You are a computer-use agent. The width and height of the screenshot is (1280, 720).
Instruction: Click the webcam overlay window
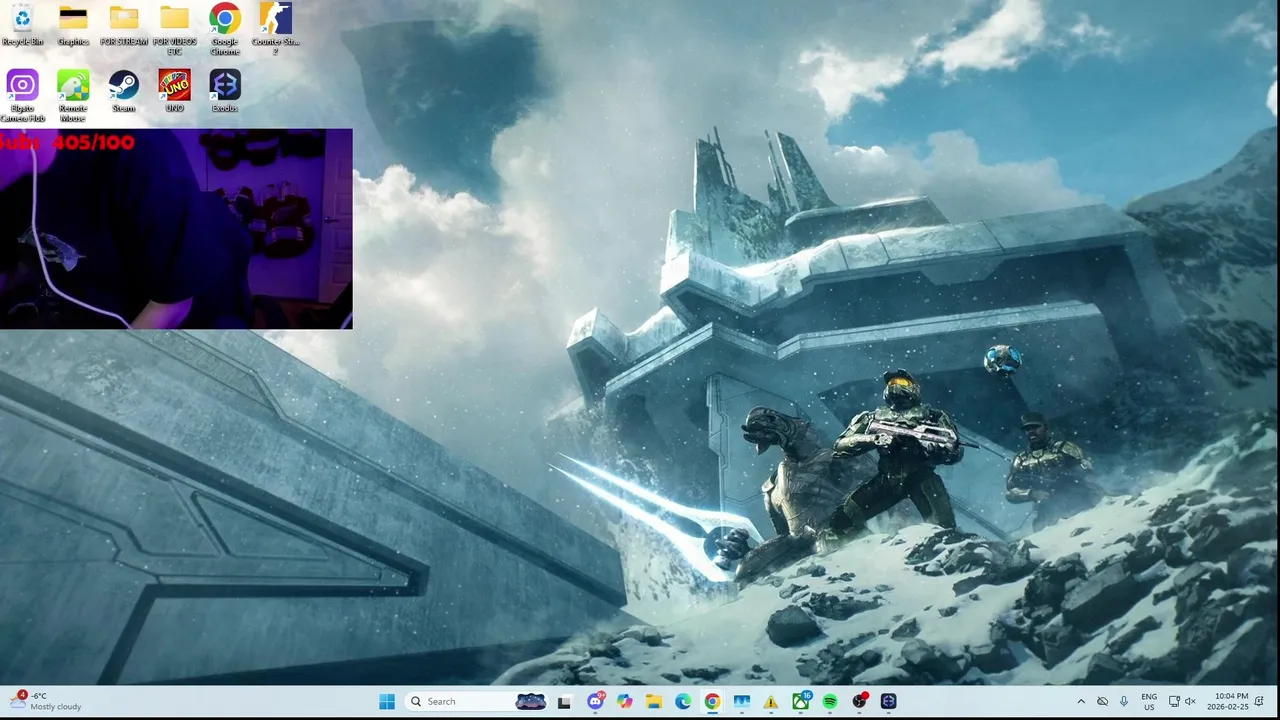coord(176,228)
